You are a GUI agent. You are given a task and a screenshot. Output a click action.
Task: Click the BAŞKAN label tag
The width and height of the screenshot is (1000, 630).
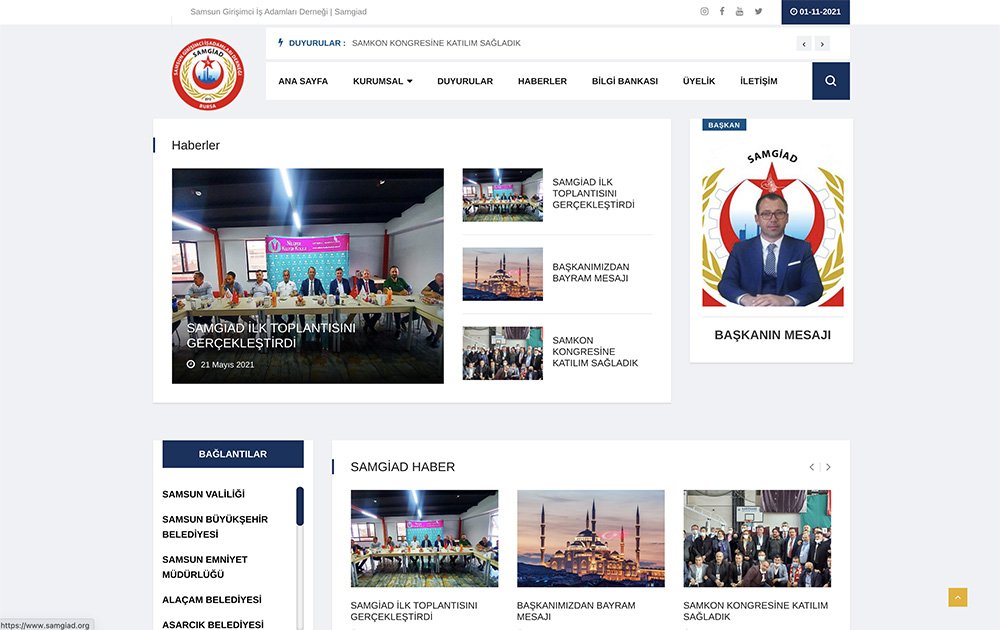(x=724, y=125)
